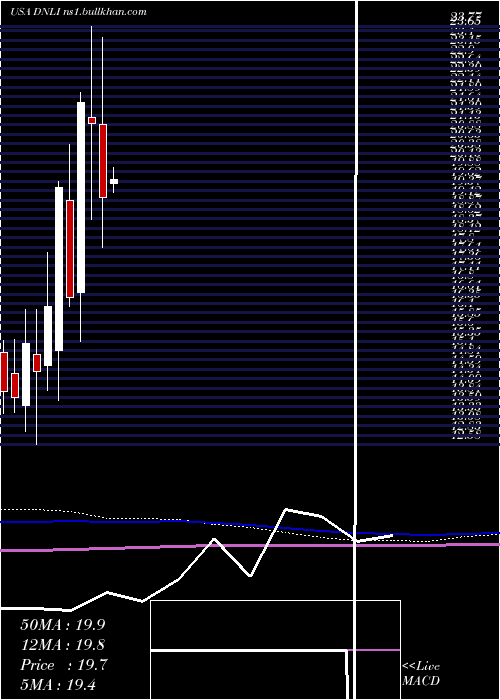Image resolution: width=500 pixels, height=700 pixels.
Task: Click the 'USA DNLI ns1.bullkhan.com' chart title
Action: 79,12
